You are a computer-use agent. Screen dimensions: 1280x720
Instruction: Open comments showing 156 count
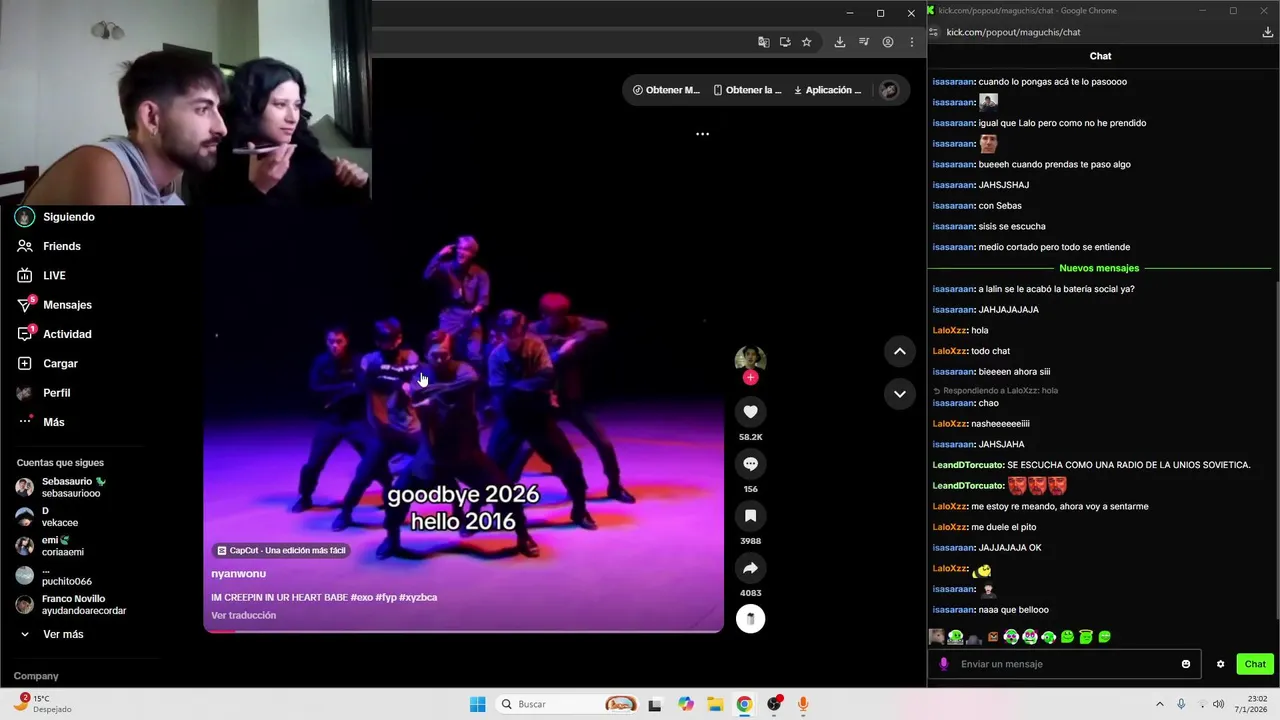point(750,463)
